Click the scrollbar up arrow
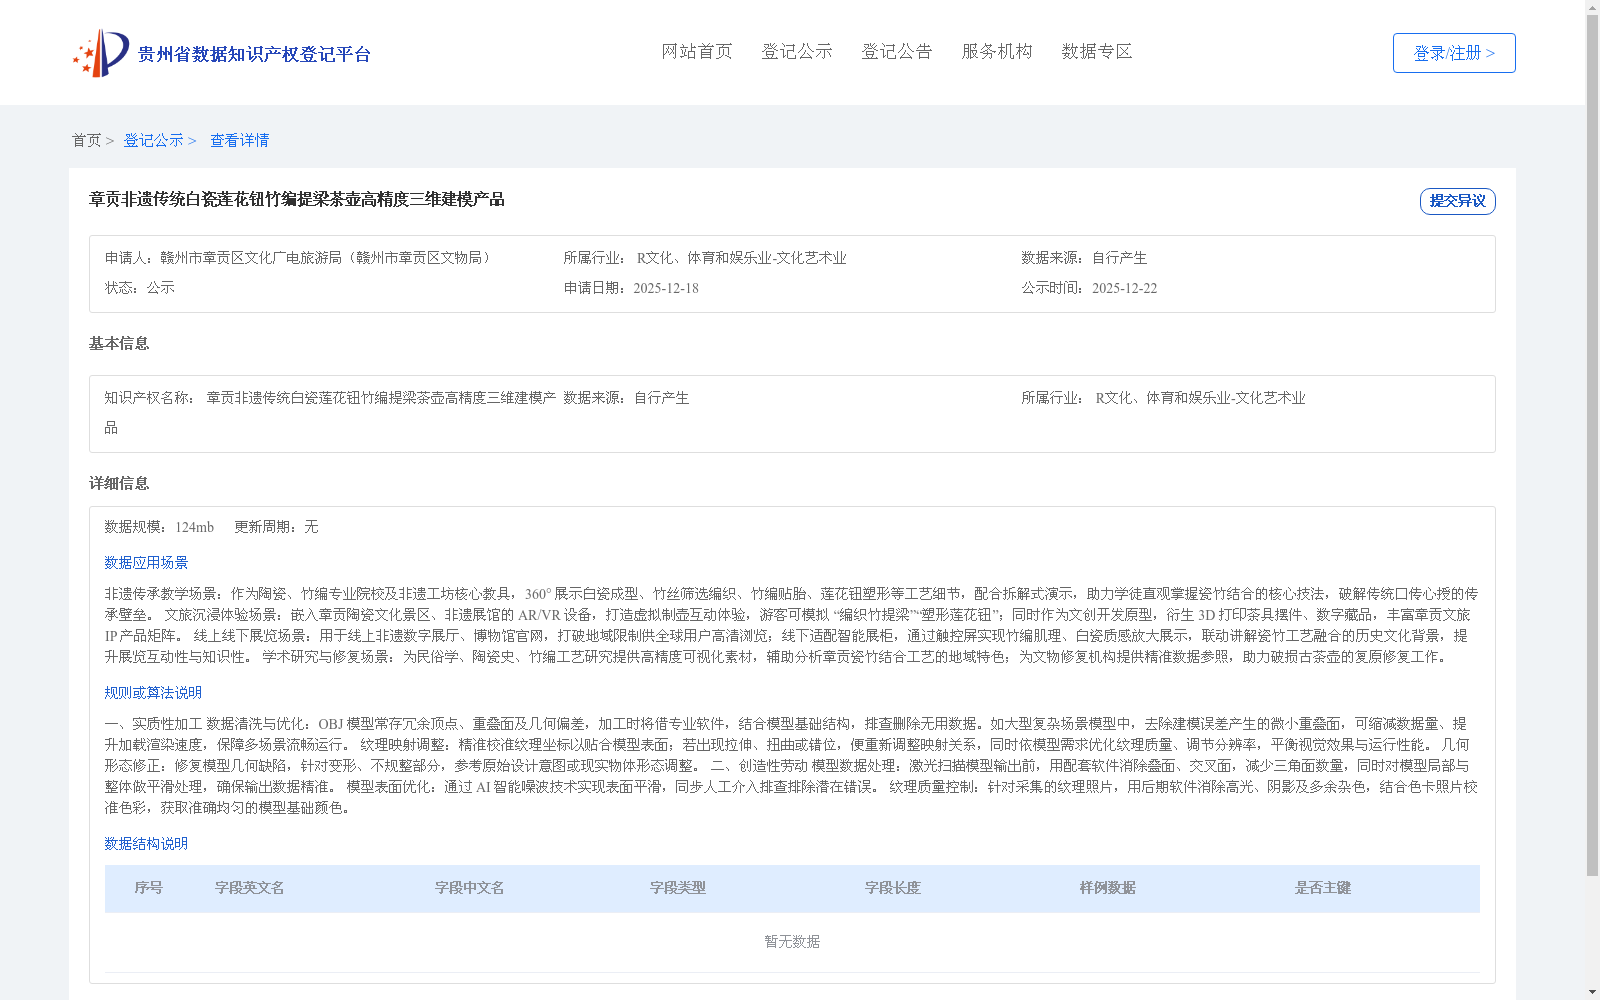This screenshot has width=1600, height=1000. click(x=1592, y=7)
